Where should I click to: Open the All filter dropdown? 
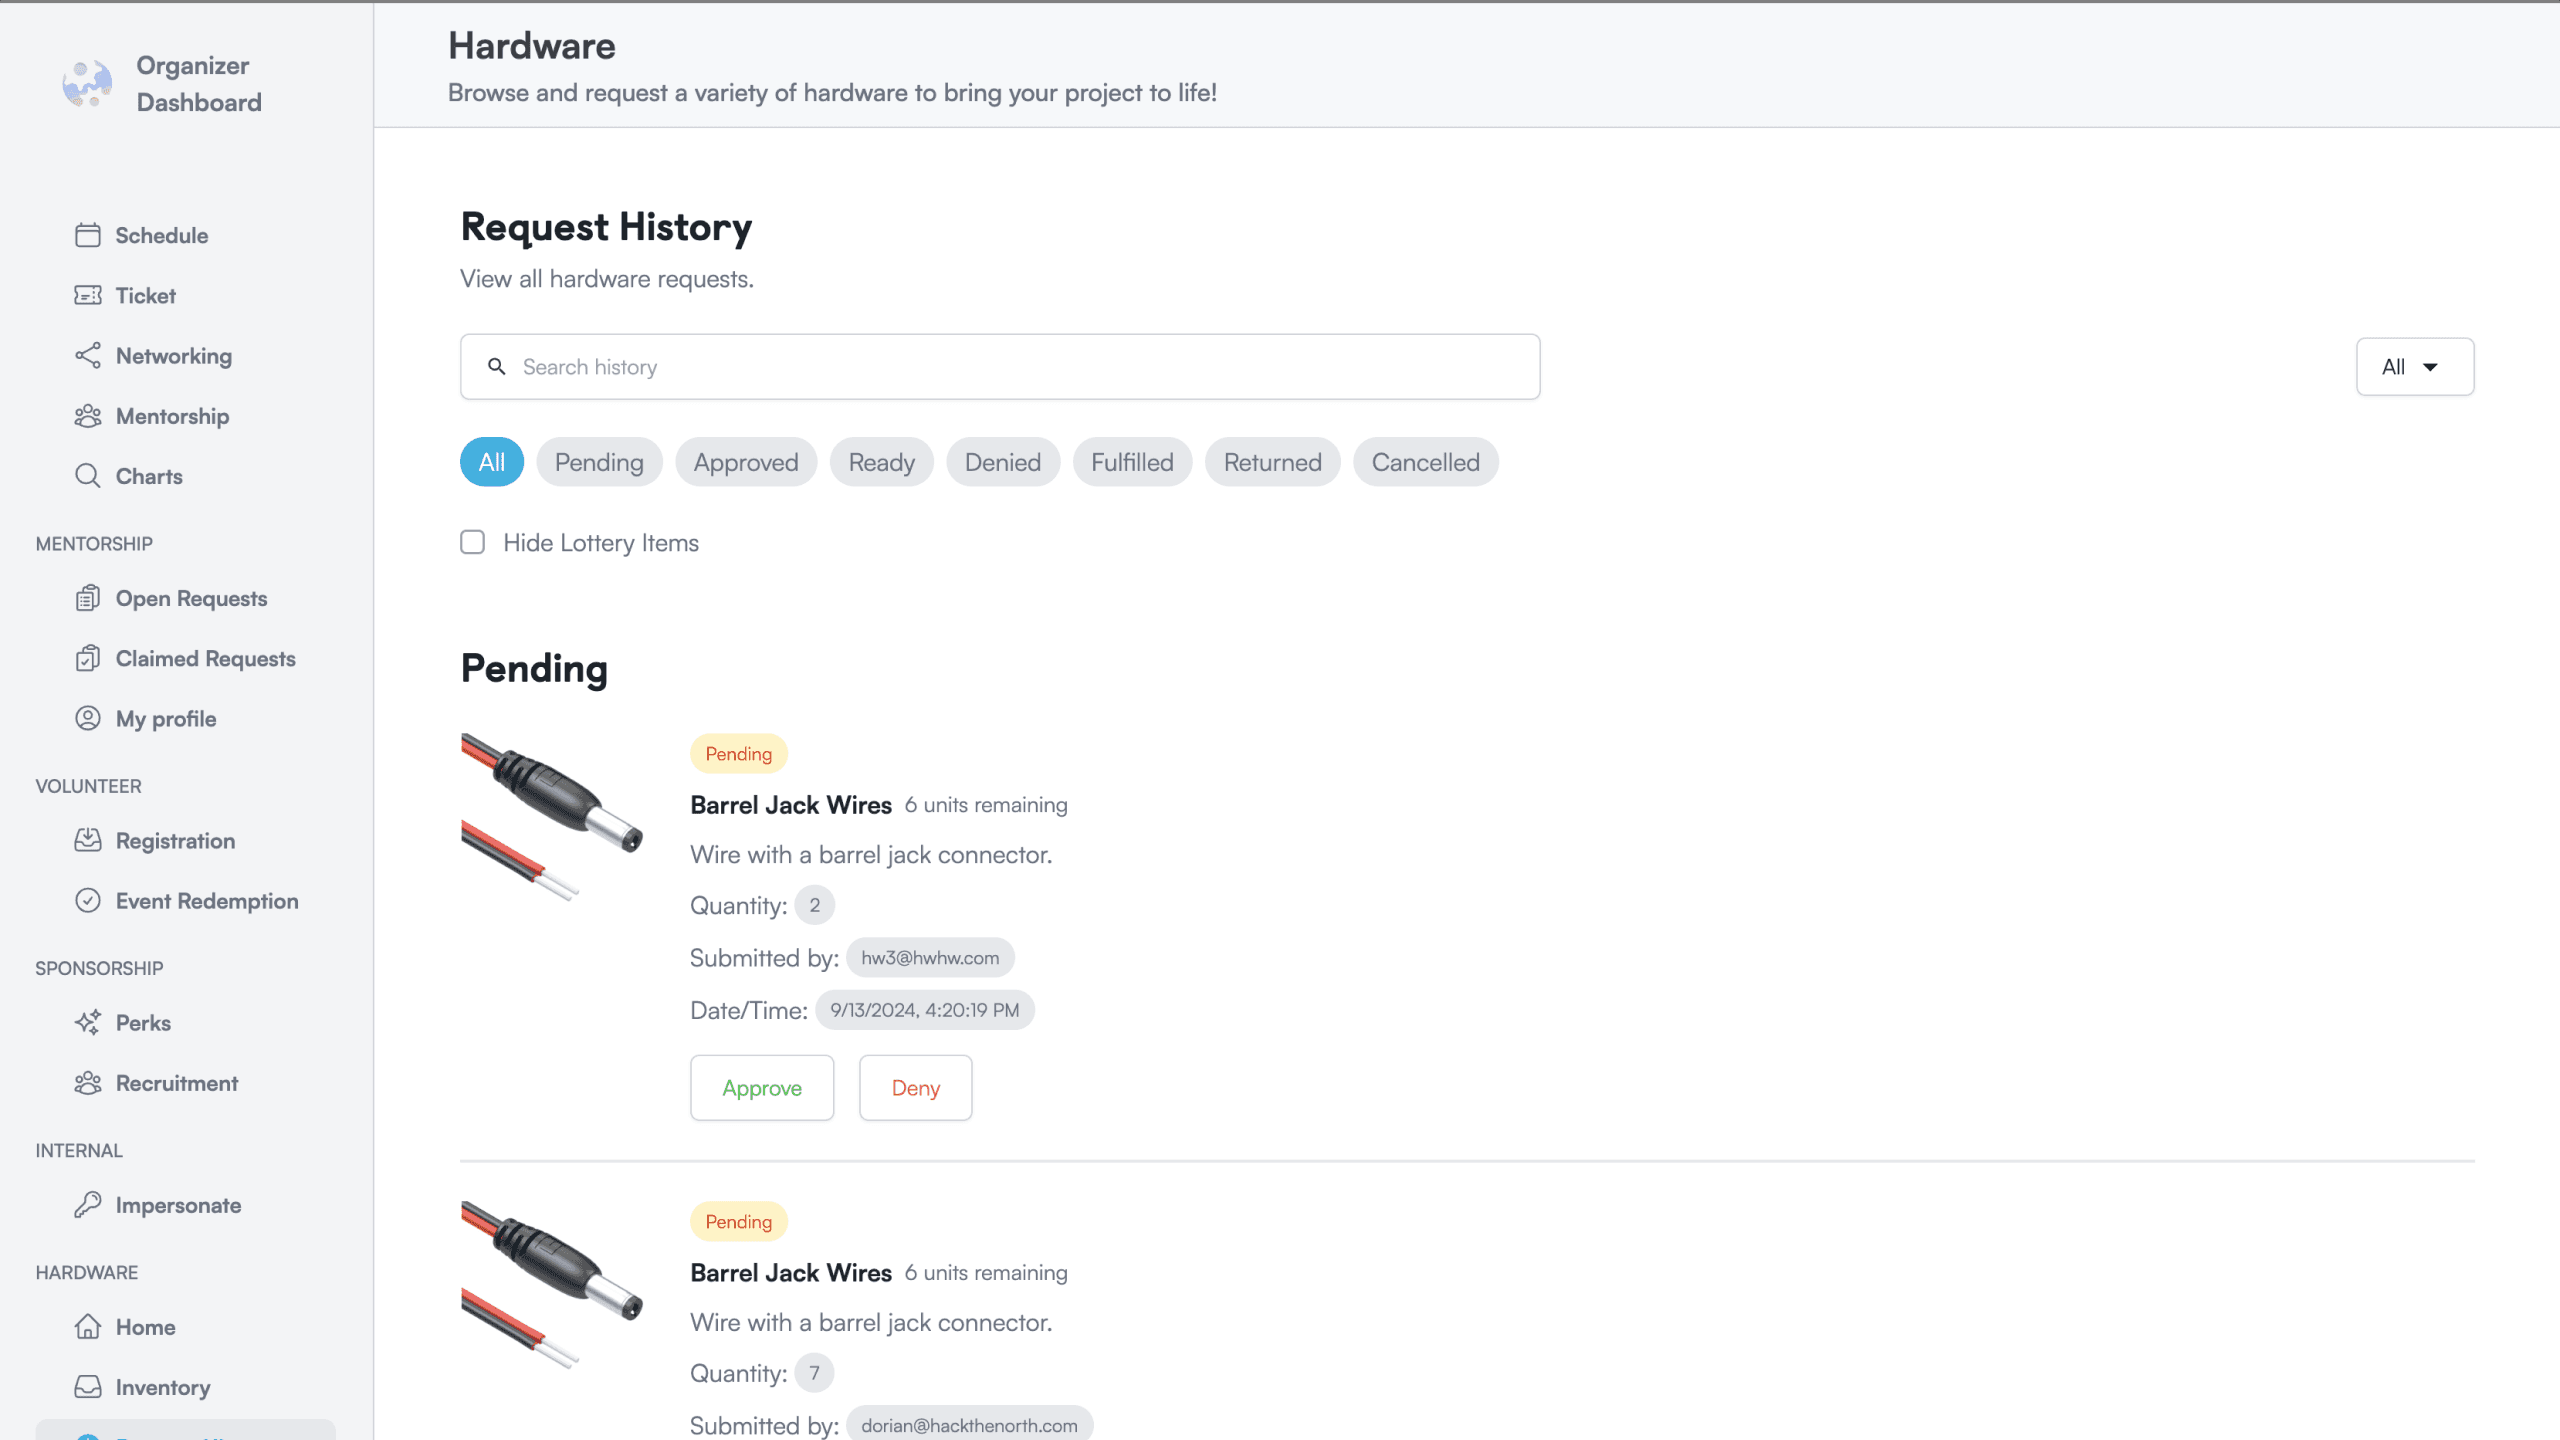tap(2414, 367)
